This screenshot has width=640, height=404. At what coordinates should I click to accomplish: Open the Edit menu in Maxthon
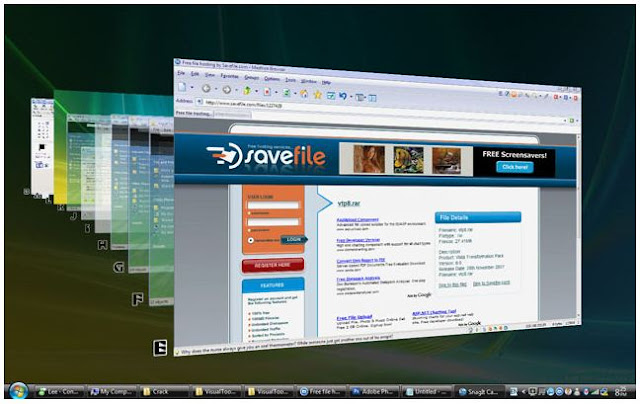pyautogui.click(x=195, y=74)
